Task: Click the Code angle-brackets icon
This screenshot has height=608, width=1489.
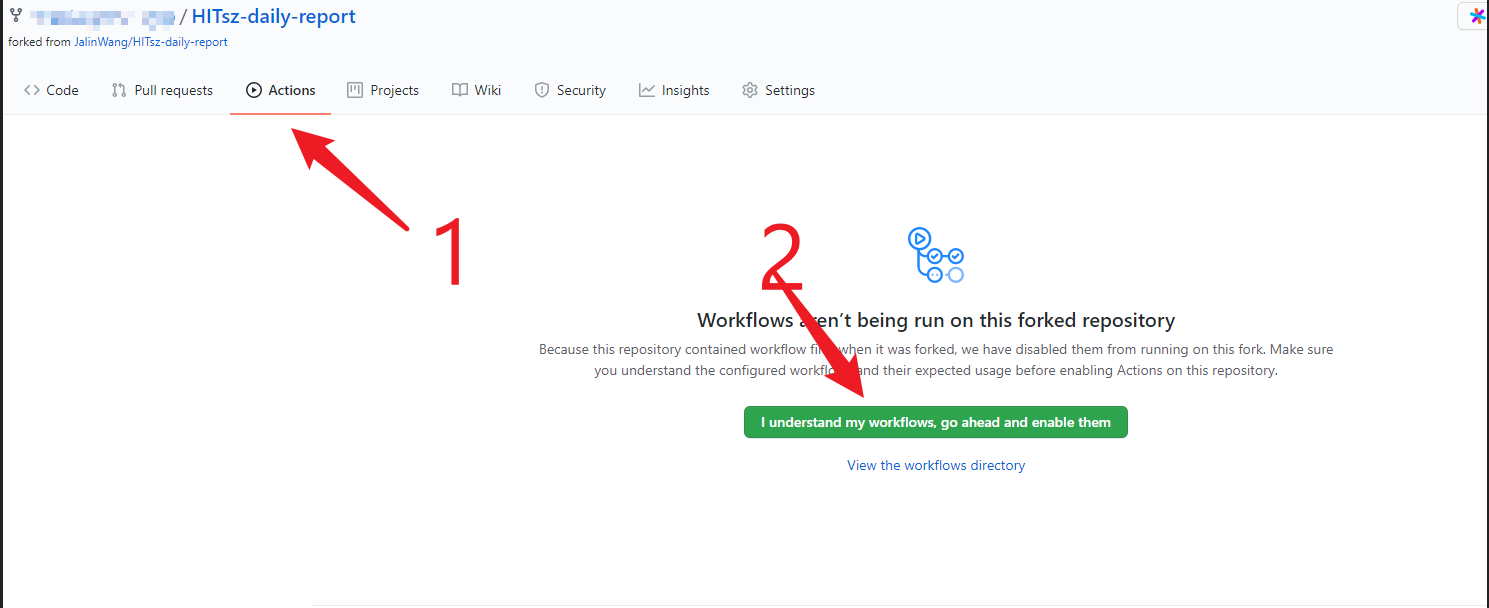Action: coord(32,90)
